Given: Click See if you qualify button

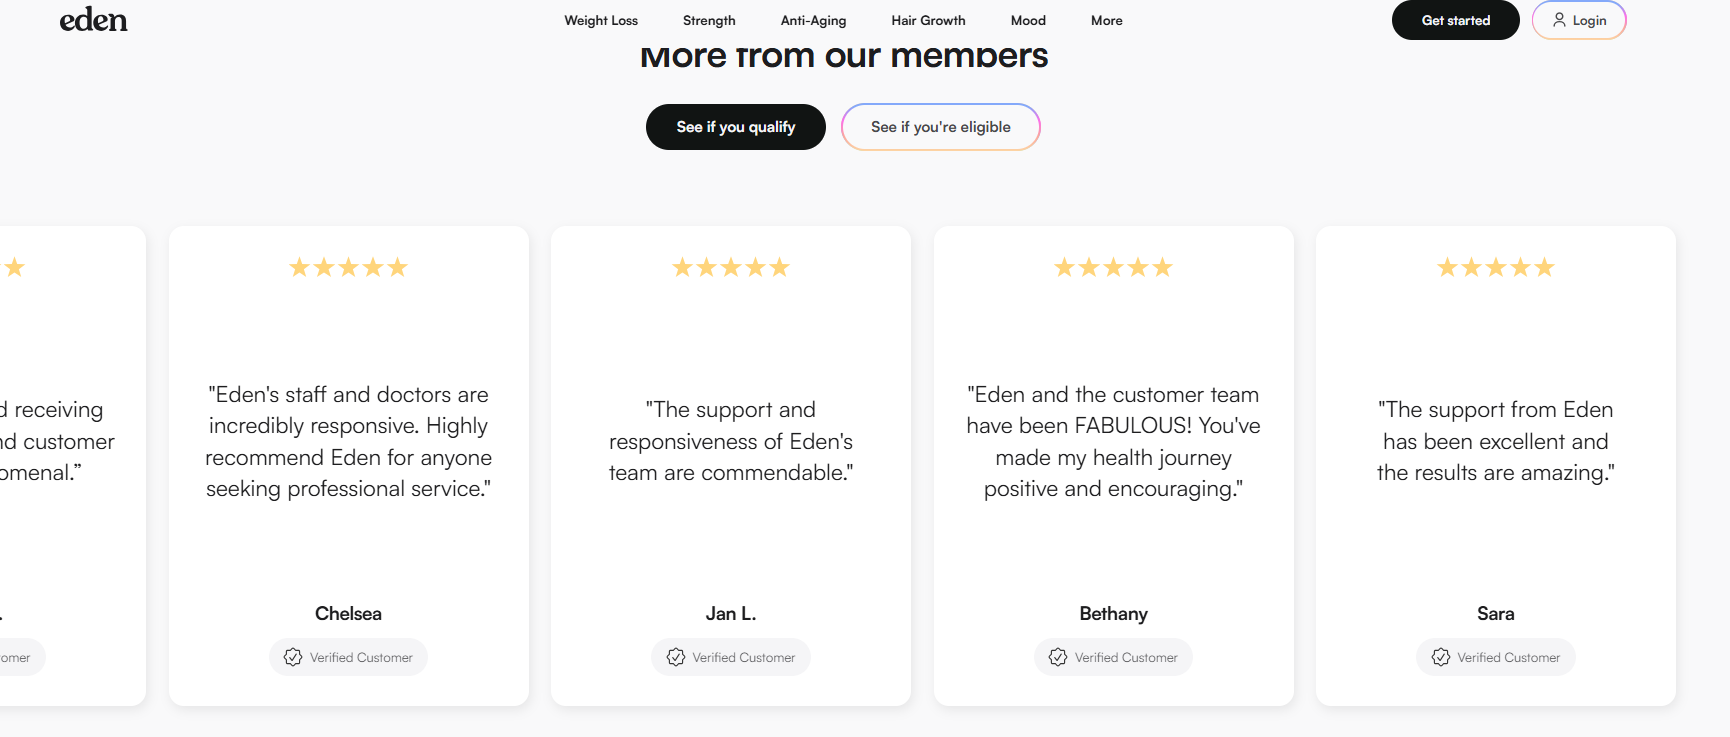Looking at the screenshot, I should pyautogui.click(x=736, y=127).
